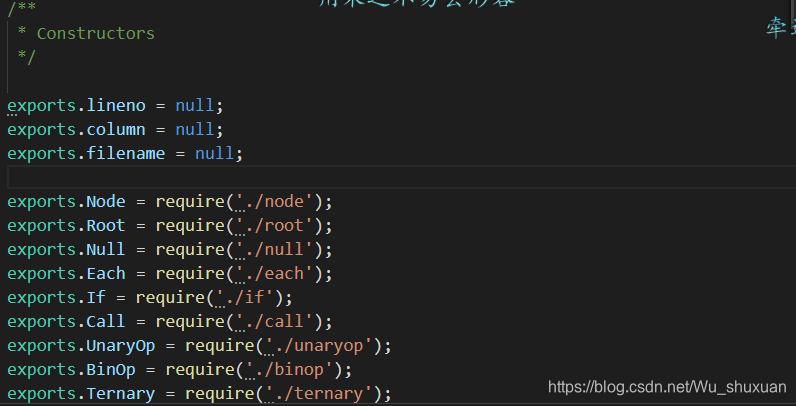Click the 'Constructors' comment text
The width and height of the screenshot is (796, 406).
pos(95,33)
